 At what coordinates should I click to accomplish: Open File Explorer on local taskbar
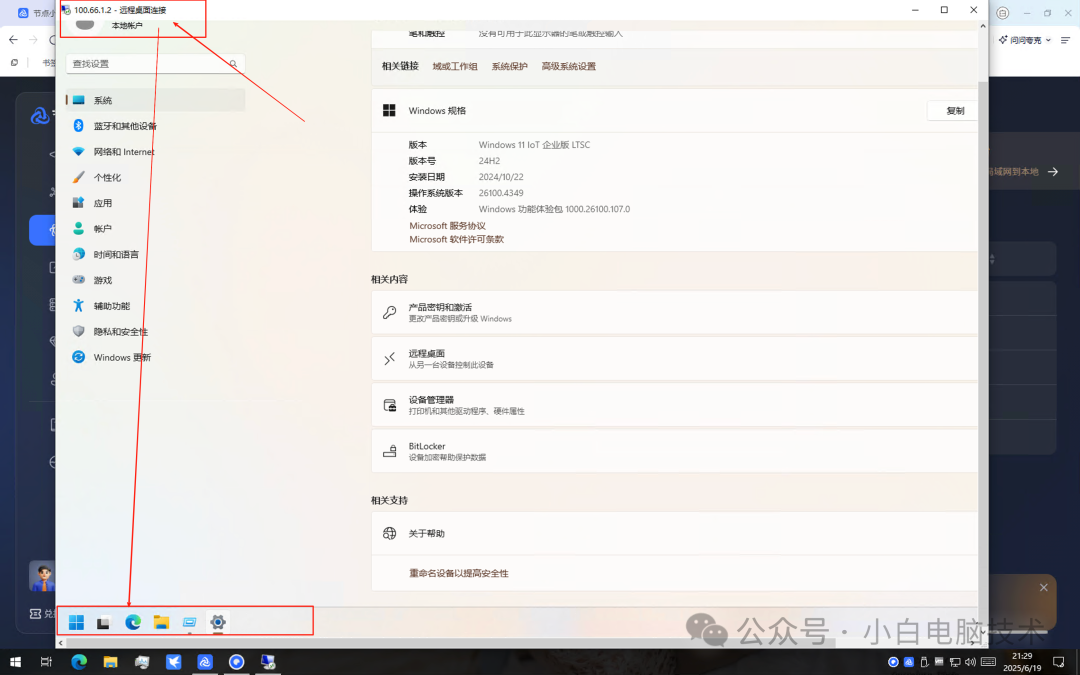110,662
